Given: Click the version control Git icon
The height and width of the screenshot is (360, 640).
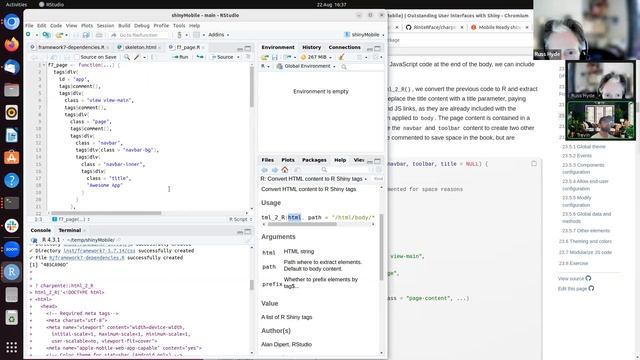Looking at the screenshot, I should click(x=180, y=35).
